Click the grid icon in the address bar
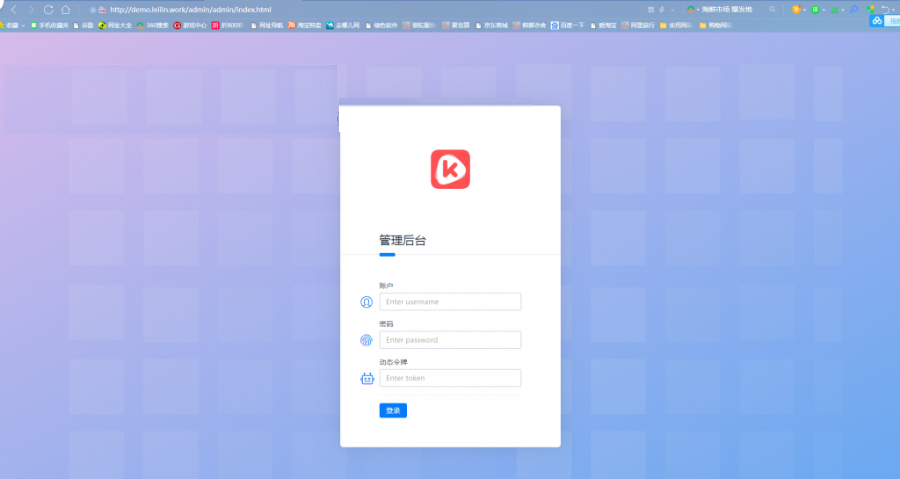This screenshot has height=479, width=900. tap(650, 10)
